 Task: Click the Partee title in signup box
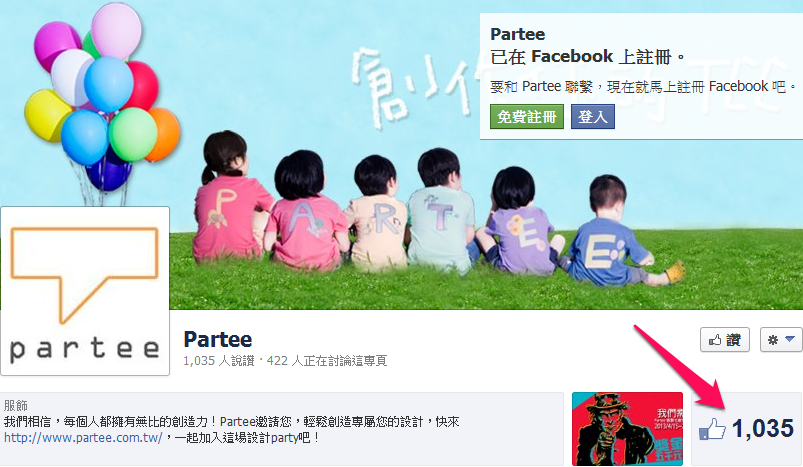(x=517, y=34)
